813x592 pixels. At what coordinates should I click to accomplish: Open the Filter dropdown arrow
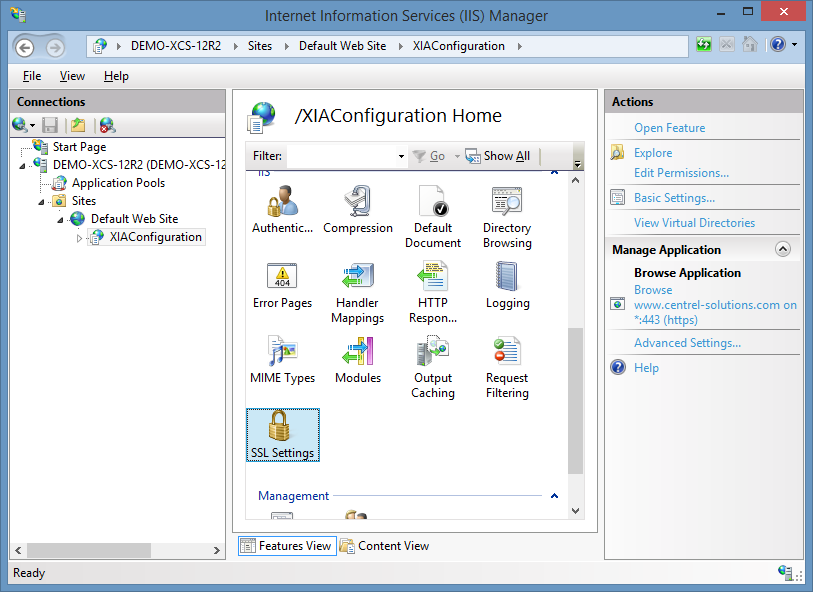click(401, 156)
